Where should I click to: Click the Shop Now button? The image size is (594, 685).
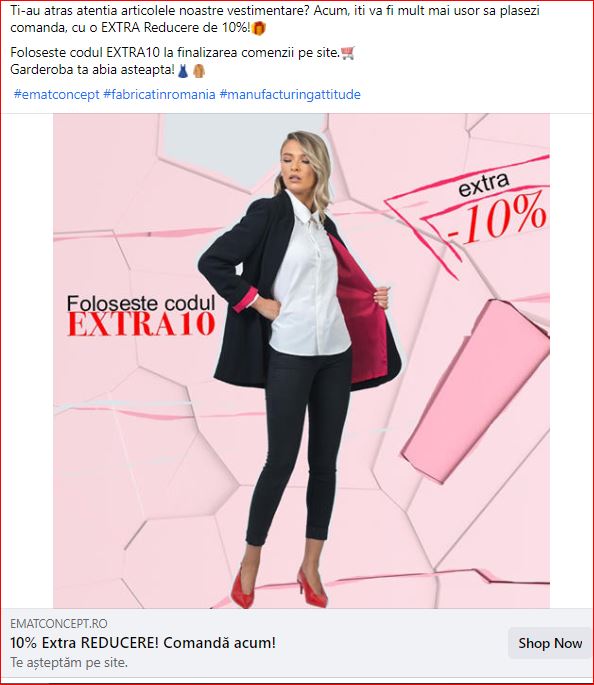pyautogui.click(x=550, y=643)
